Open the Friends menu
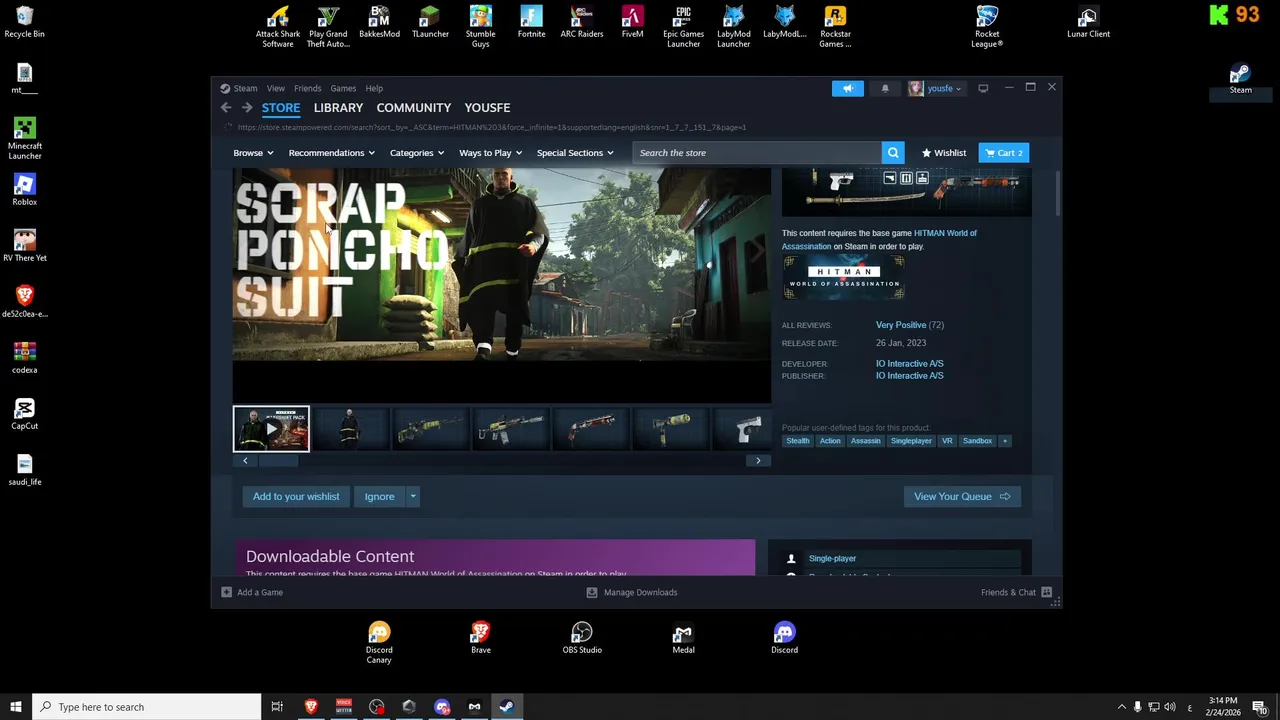 click(x=307, y=88)
